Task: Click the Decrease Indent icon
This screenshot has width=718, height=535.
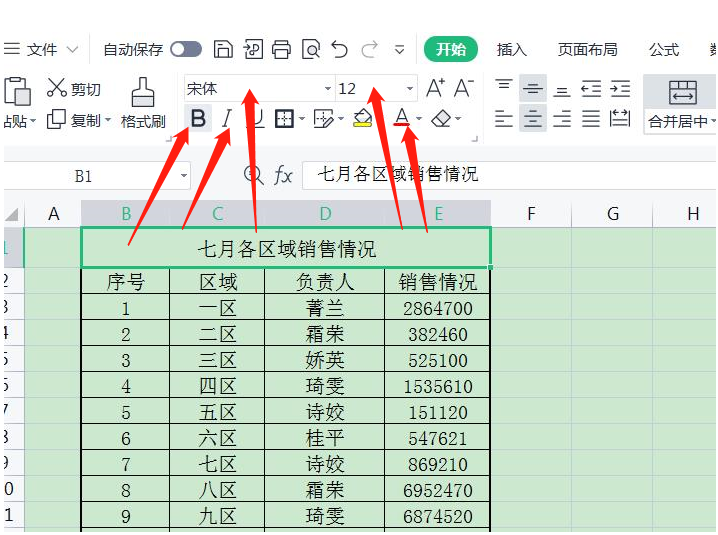Action: click(x=591, y=88)
